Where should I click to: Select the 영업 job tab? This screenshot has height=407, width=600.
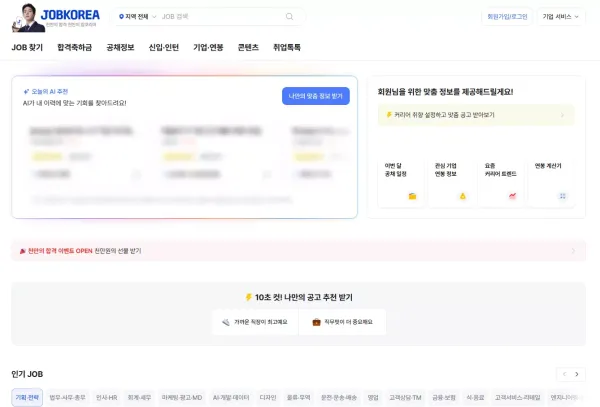click(x=373, y=397)
